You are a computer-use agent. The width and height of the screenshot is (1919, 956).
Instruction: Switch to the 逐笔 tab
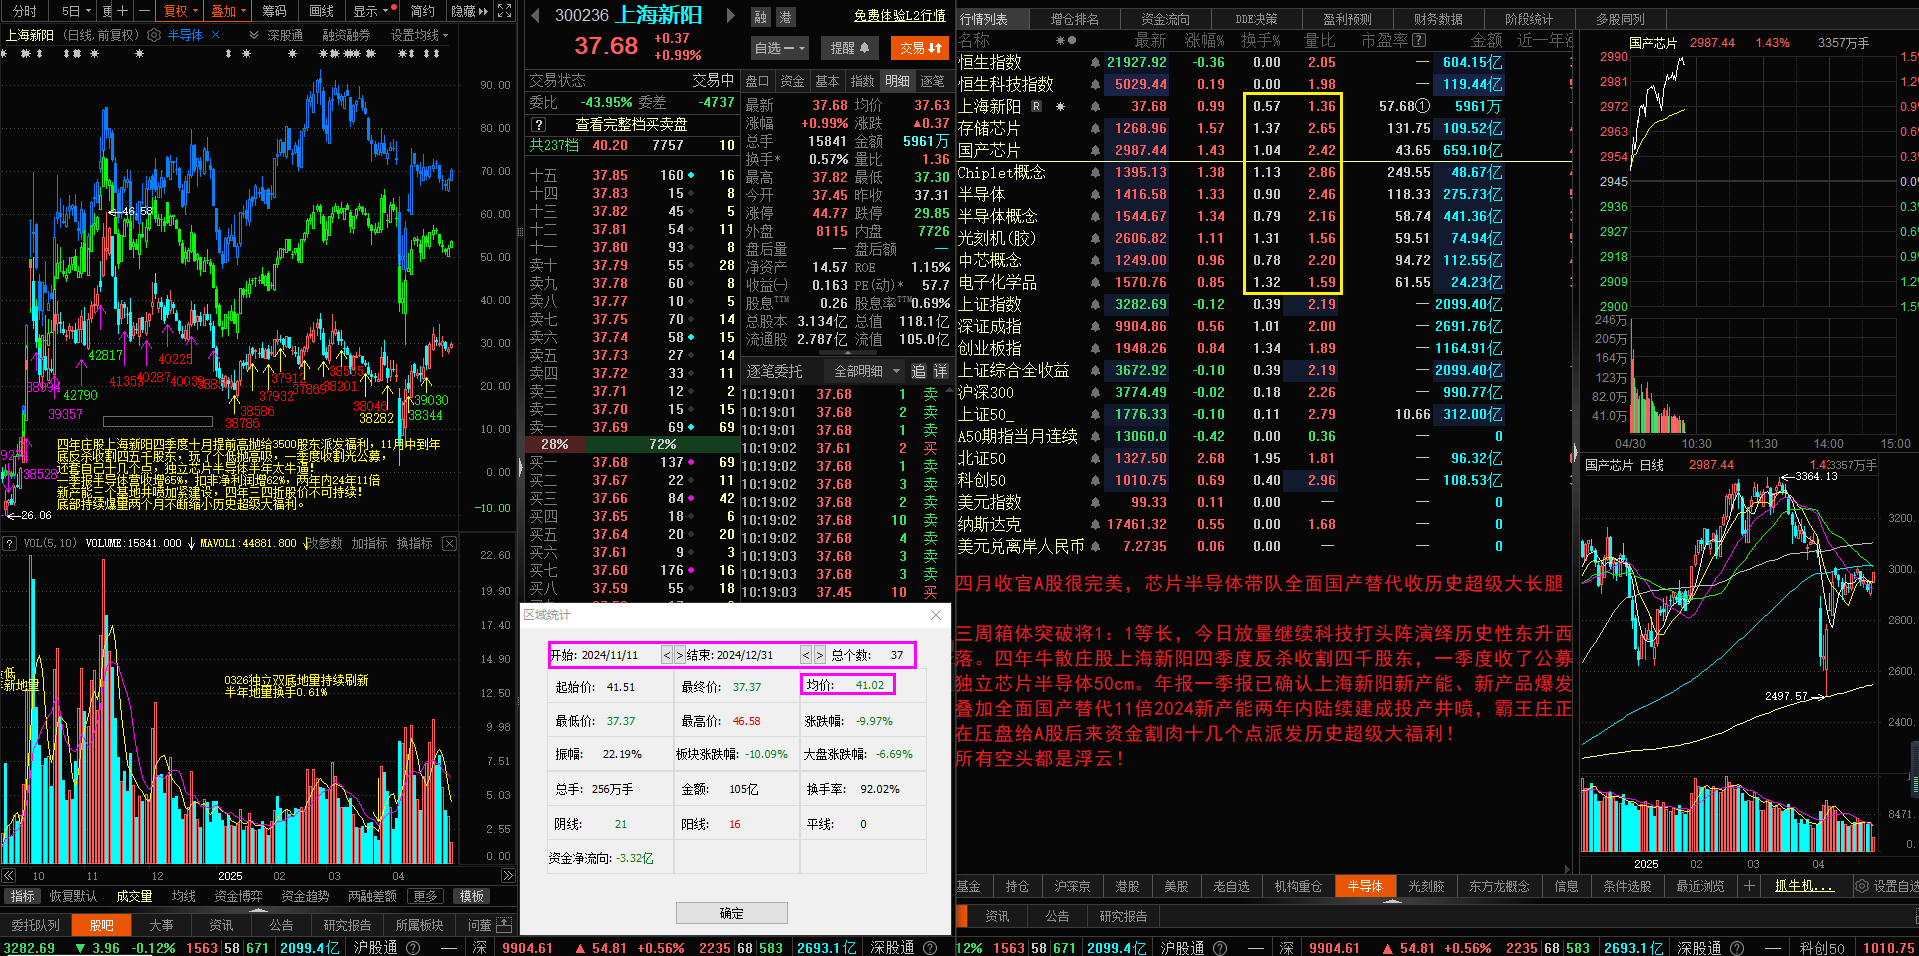tap(932, 81)
